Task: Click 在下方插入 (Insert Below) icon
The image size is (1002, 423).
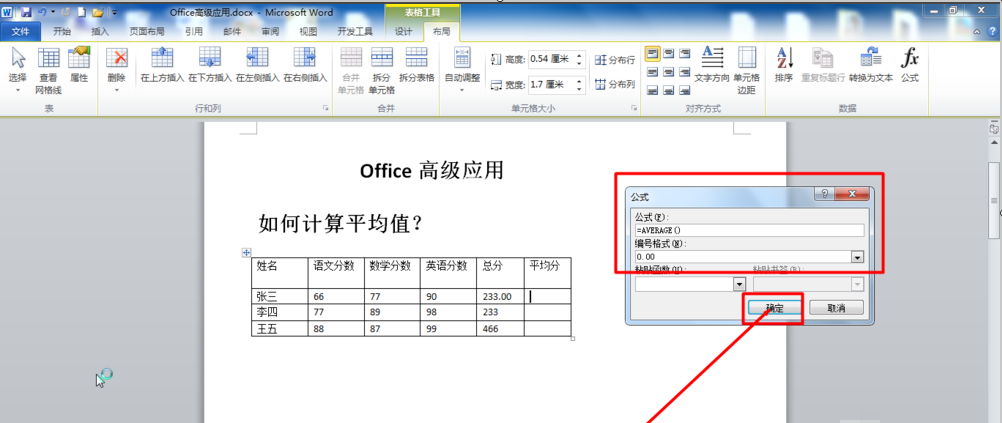Action: pyautogui.click(x=210, y=58)
